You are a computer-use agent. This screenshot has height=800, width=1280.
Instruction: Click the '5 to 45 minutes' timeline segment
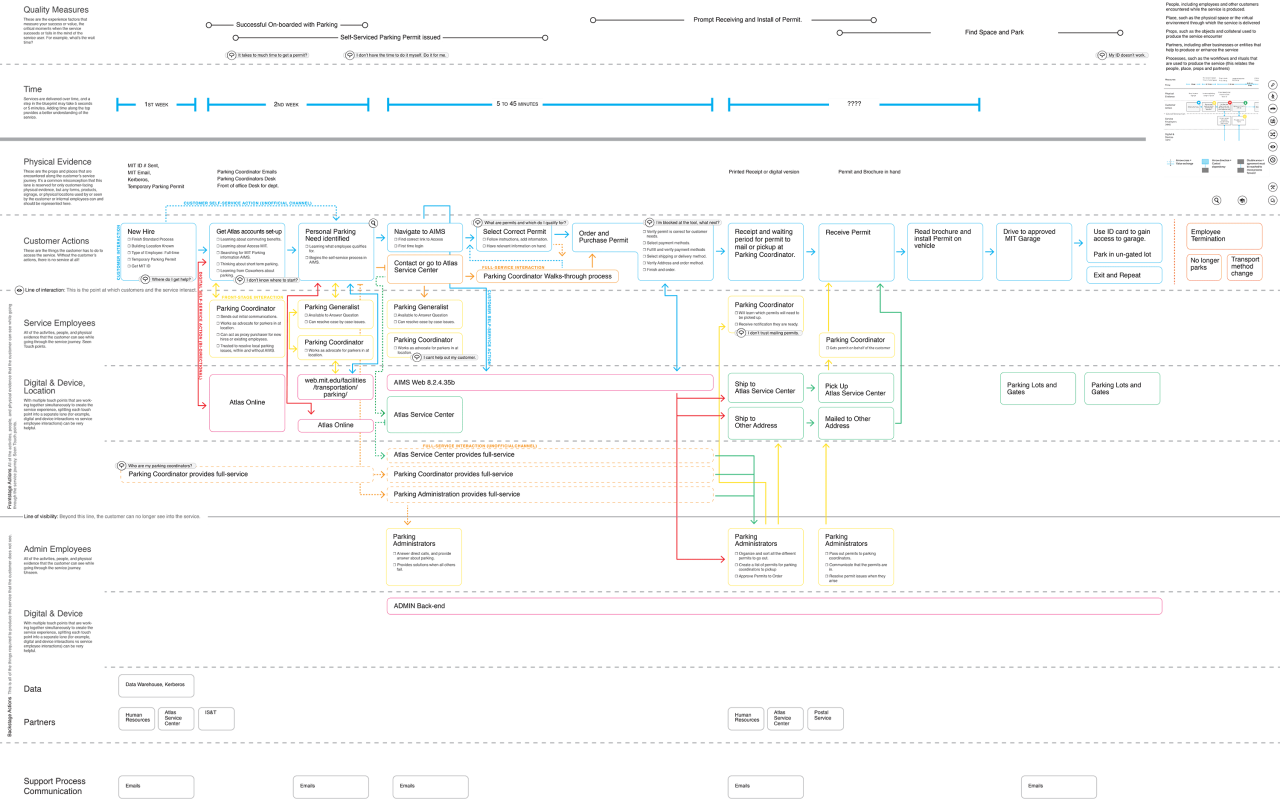coord(516,103)
